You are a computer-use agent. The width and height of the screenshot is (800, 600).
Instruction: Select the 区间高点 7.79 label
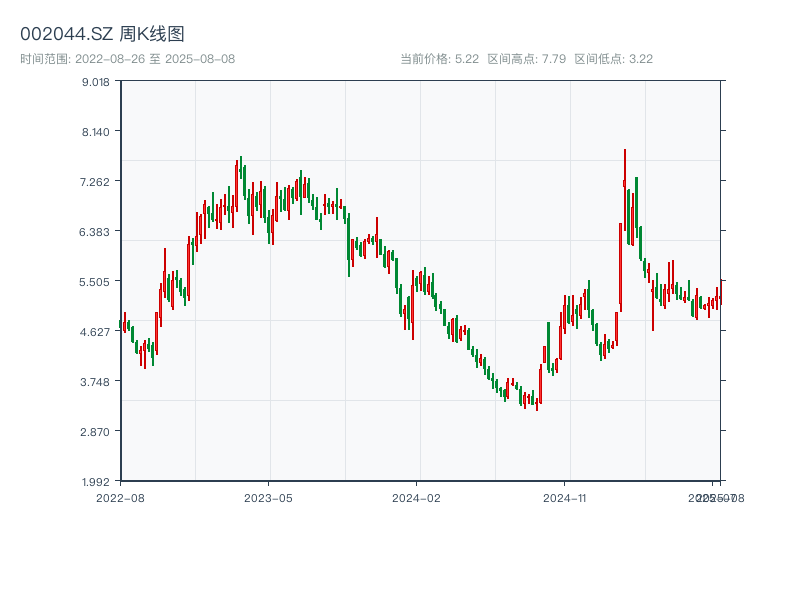pos(526,59)
